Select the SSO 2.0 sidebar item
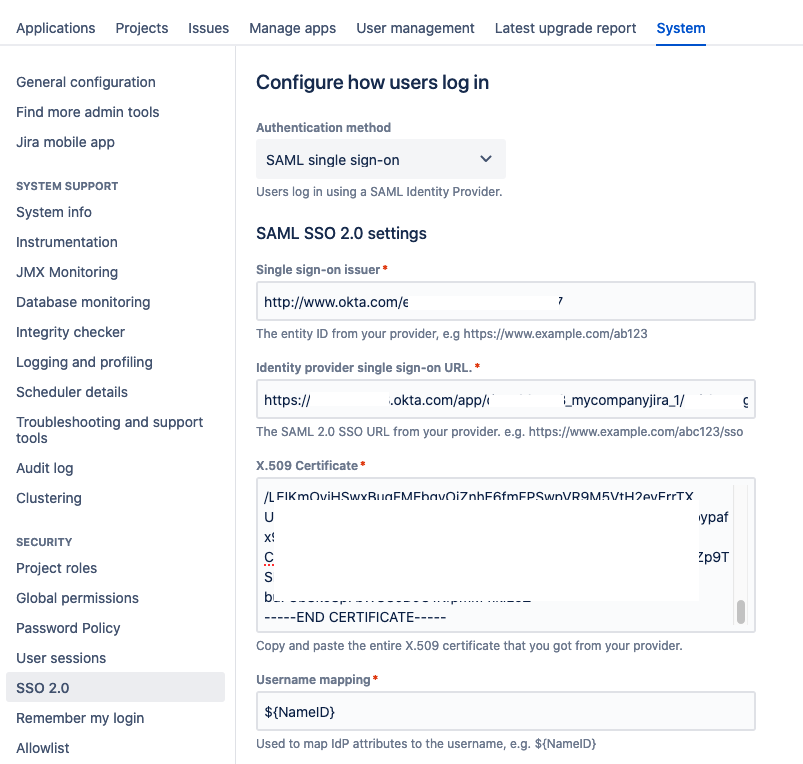The height and width of the screenshot is (764, 803). click(x=42, y=688)
